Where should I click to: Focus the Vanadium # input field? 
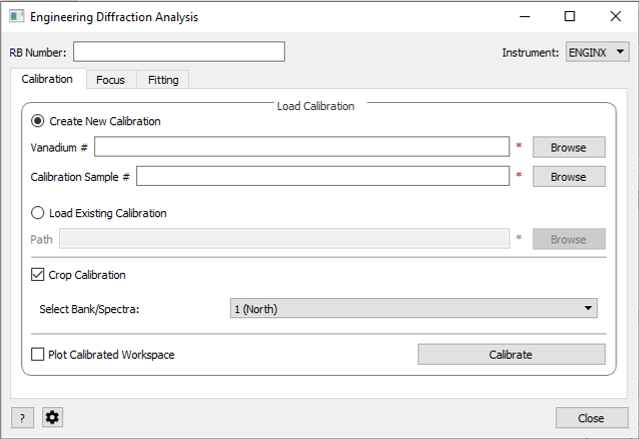[x=302, y=147]
